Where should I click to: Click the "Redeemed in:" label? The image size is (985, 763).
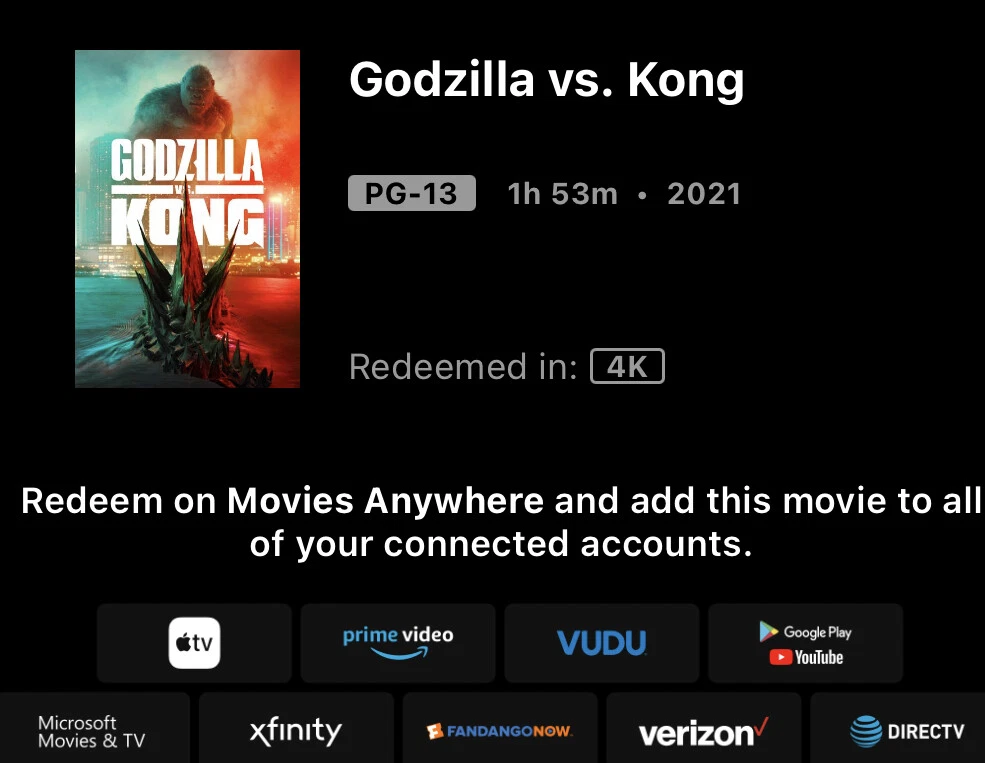pos(463,367)
